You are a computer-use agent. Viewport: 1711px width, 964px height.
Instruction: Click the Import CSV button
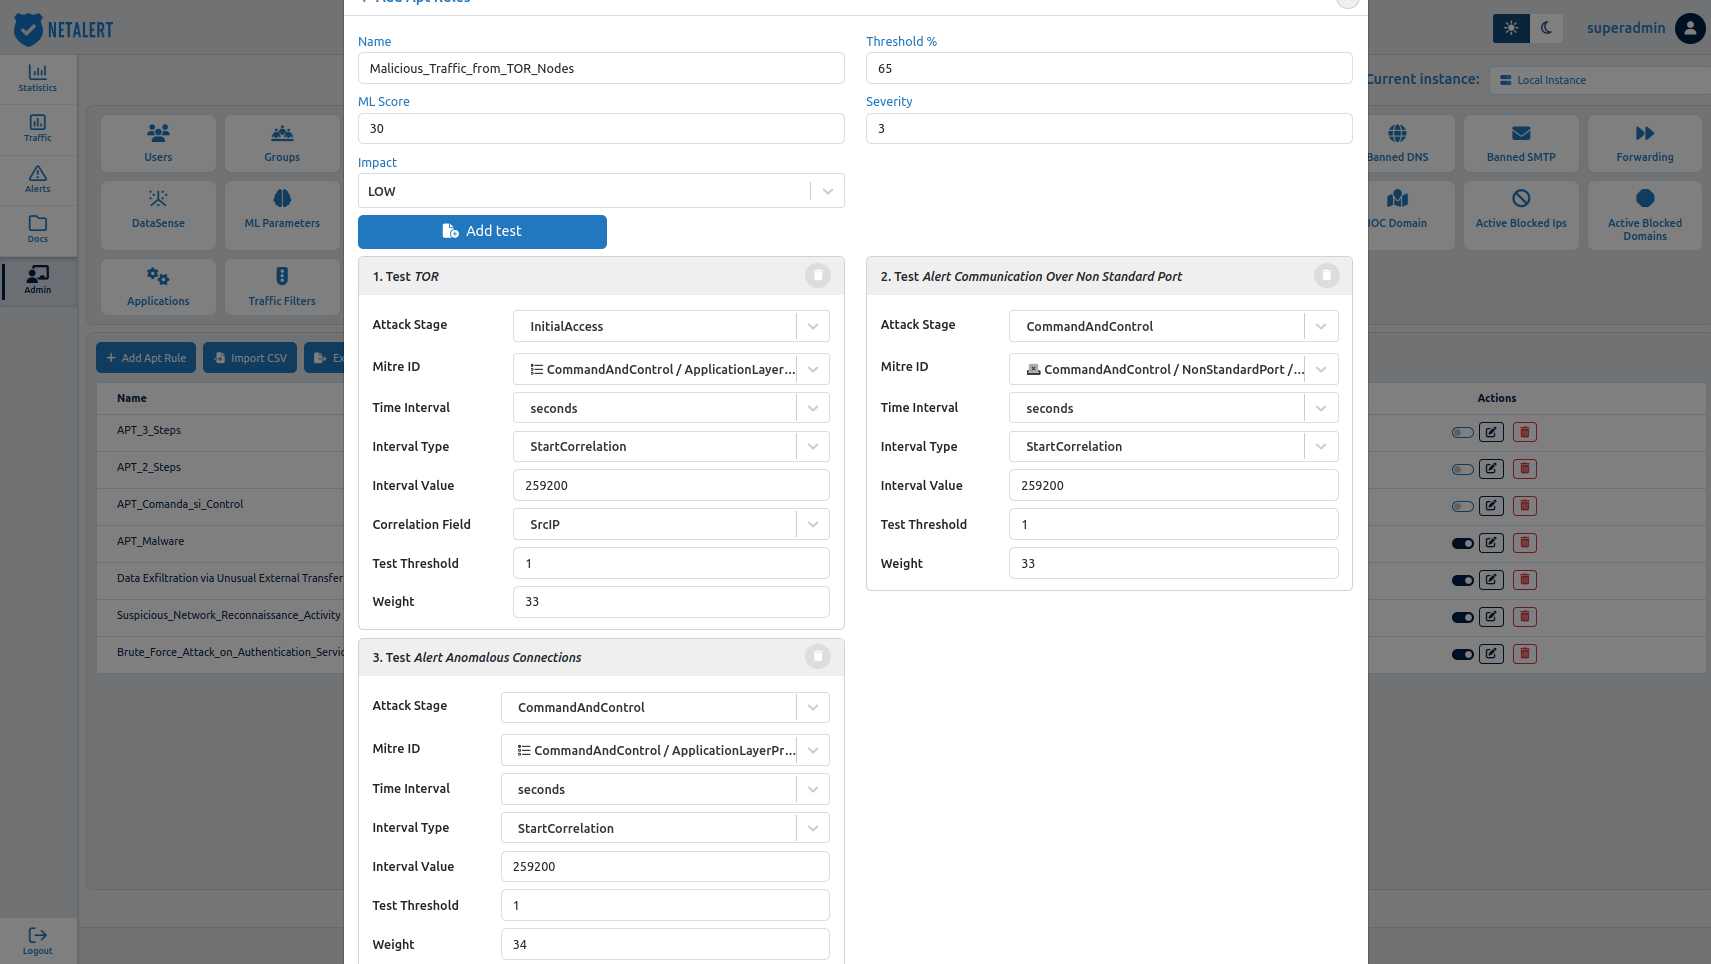(x=250, y=358)
